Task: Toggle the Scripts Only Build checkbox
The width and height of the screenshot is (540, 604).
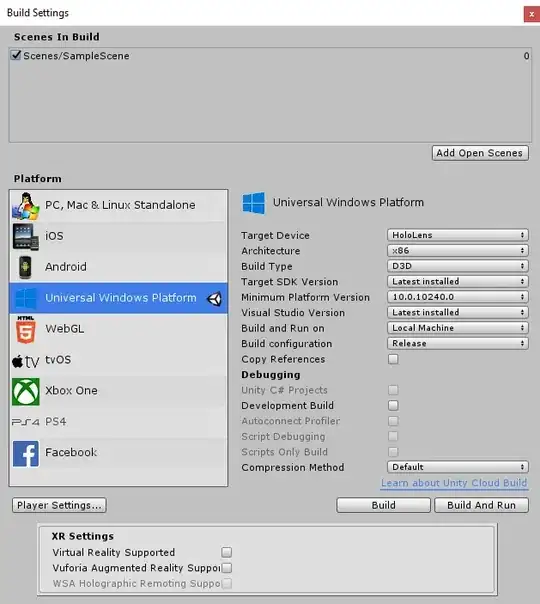Action: click(x=393, y=451)
